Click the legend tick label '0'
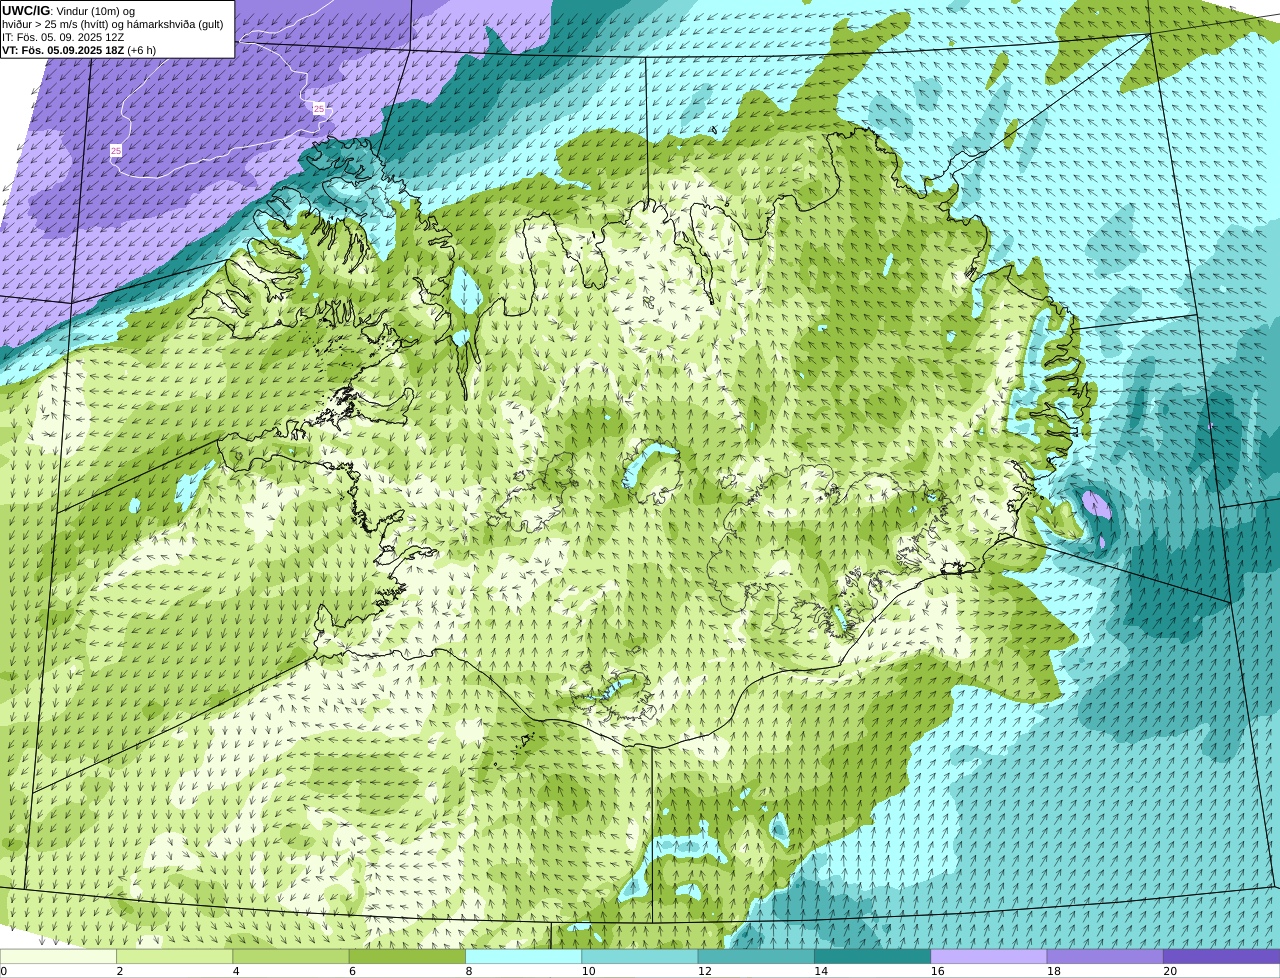This screenshot has height=978, width=1280. click(4, 971)
